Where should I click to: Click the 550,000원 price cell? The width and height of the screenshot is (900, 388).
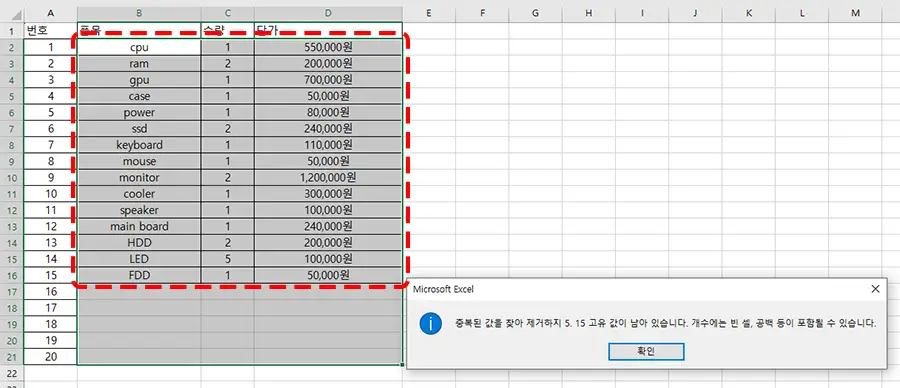(x=328, y=47)
